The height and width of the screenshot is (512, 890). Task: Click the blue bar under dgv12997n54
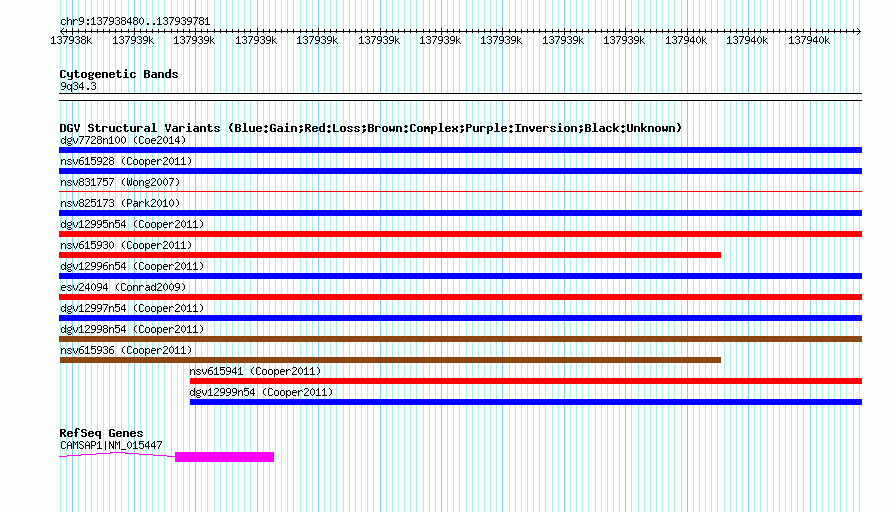(460, 318)
